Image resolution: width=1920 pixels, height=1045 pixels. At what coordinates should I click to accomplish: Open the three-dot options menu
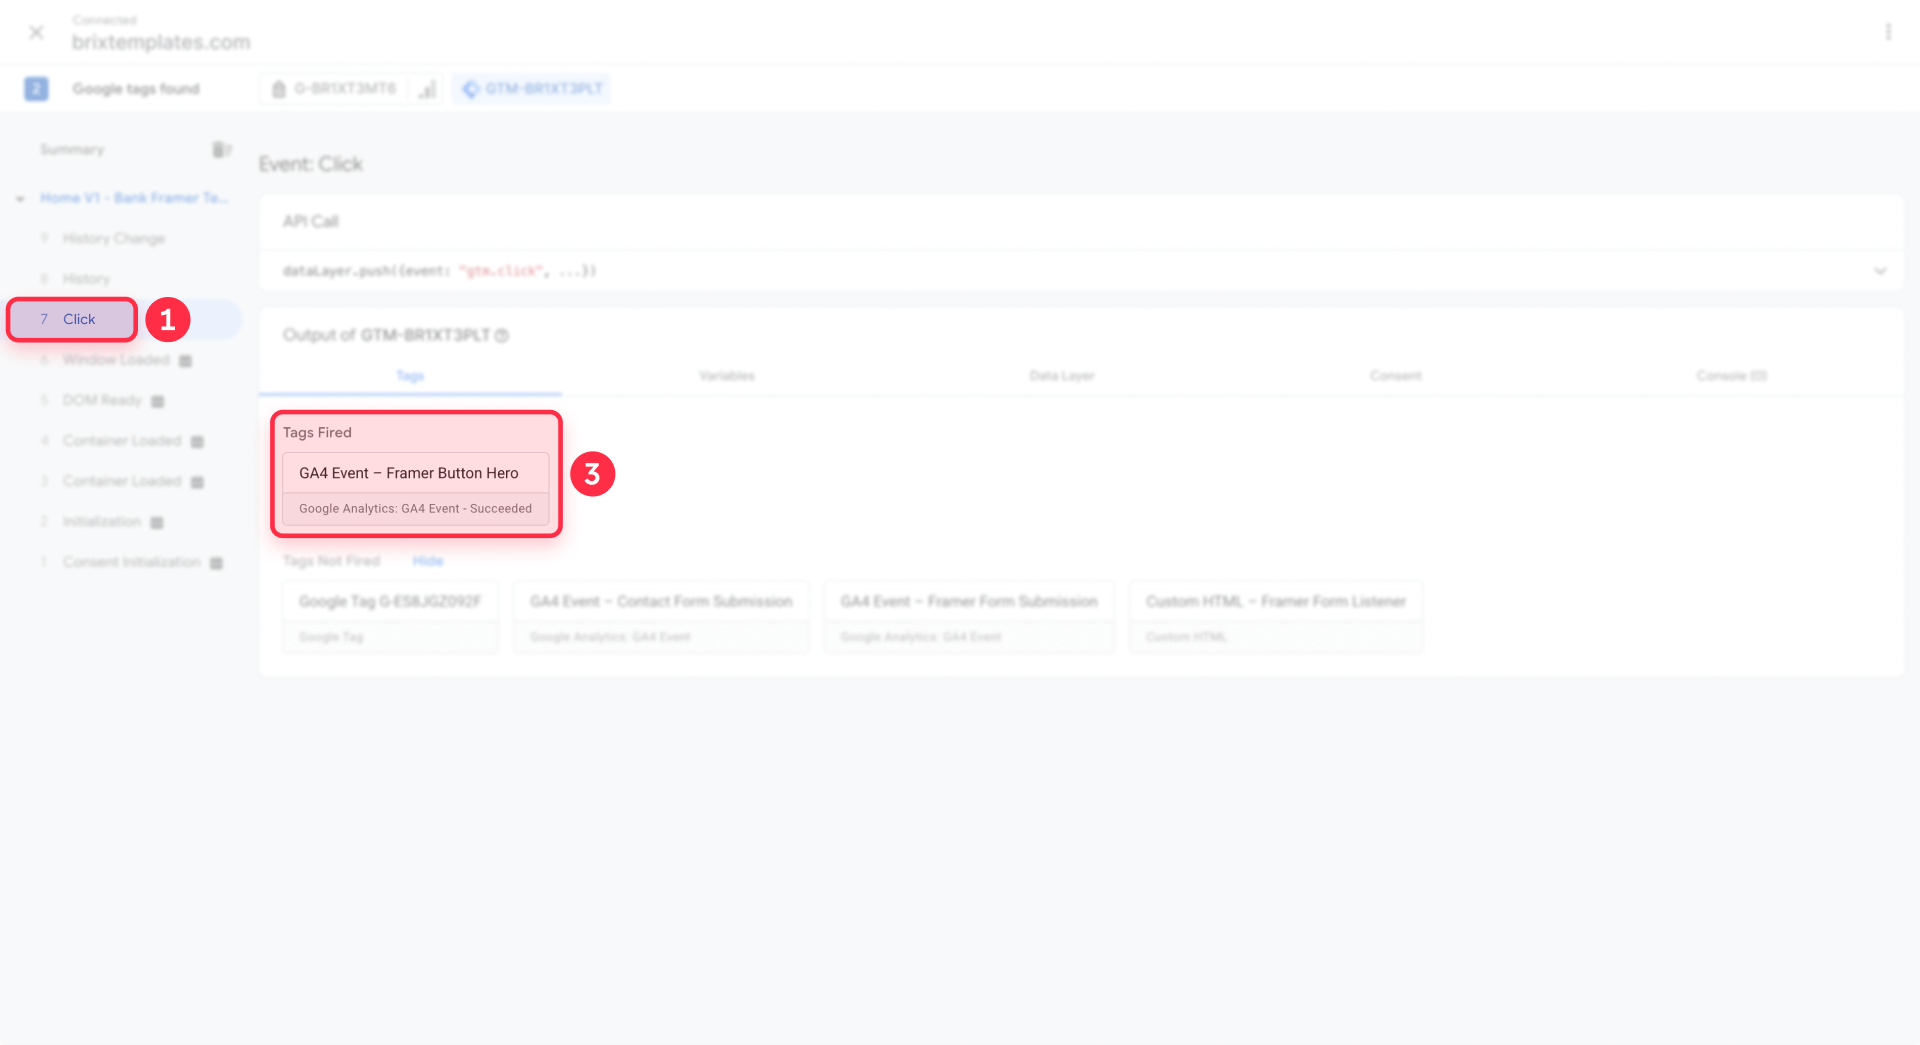[x=1888, y=32]
